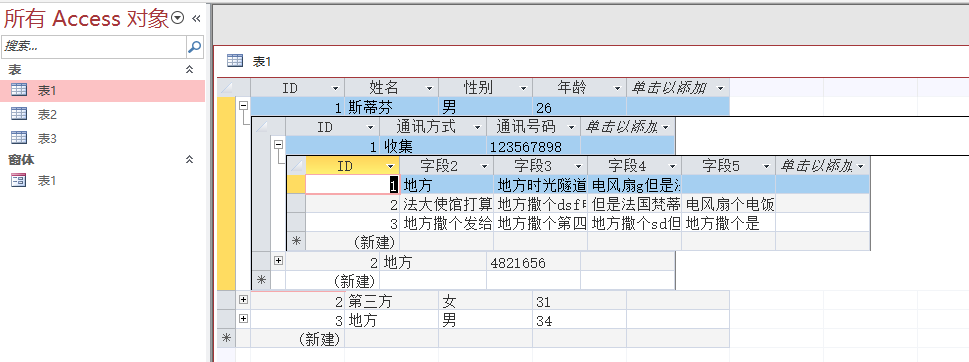Screen dimensions: 969x362
Task: Select the row selector for innermost row 2
Action: [297, 204]
